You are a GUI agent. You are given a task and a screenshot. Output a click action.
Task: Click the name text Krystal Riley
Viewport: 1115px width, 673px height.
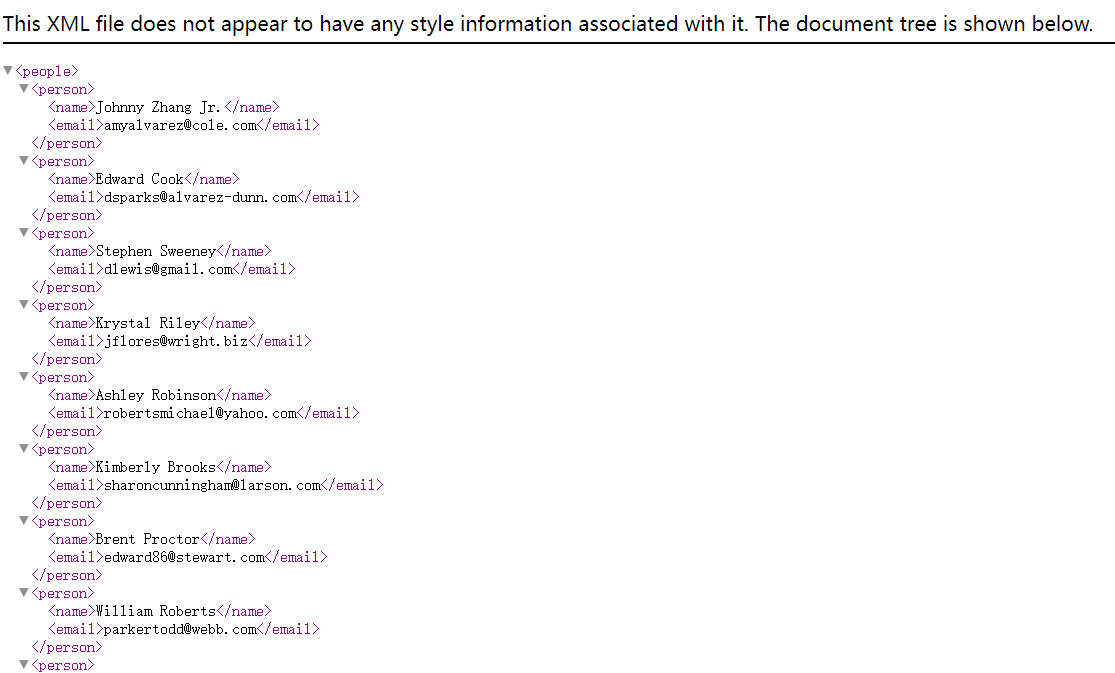tap(148, 323)
